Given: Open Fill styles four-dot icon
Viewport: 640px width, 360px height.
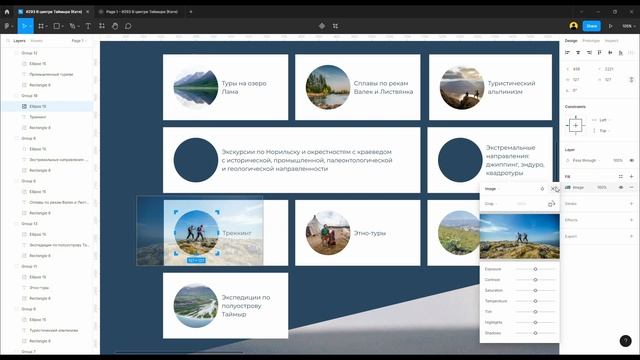Looking at the screenshot, I should [621, 177].
